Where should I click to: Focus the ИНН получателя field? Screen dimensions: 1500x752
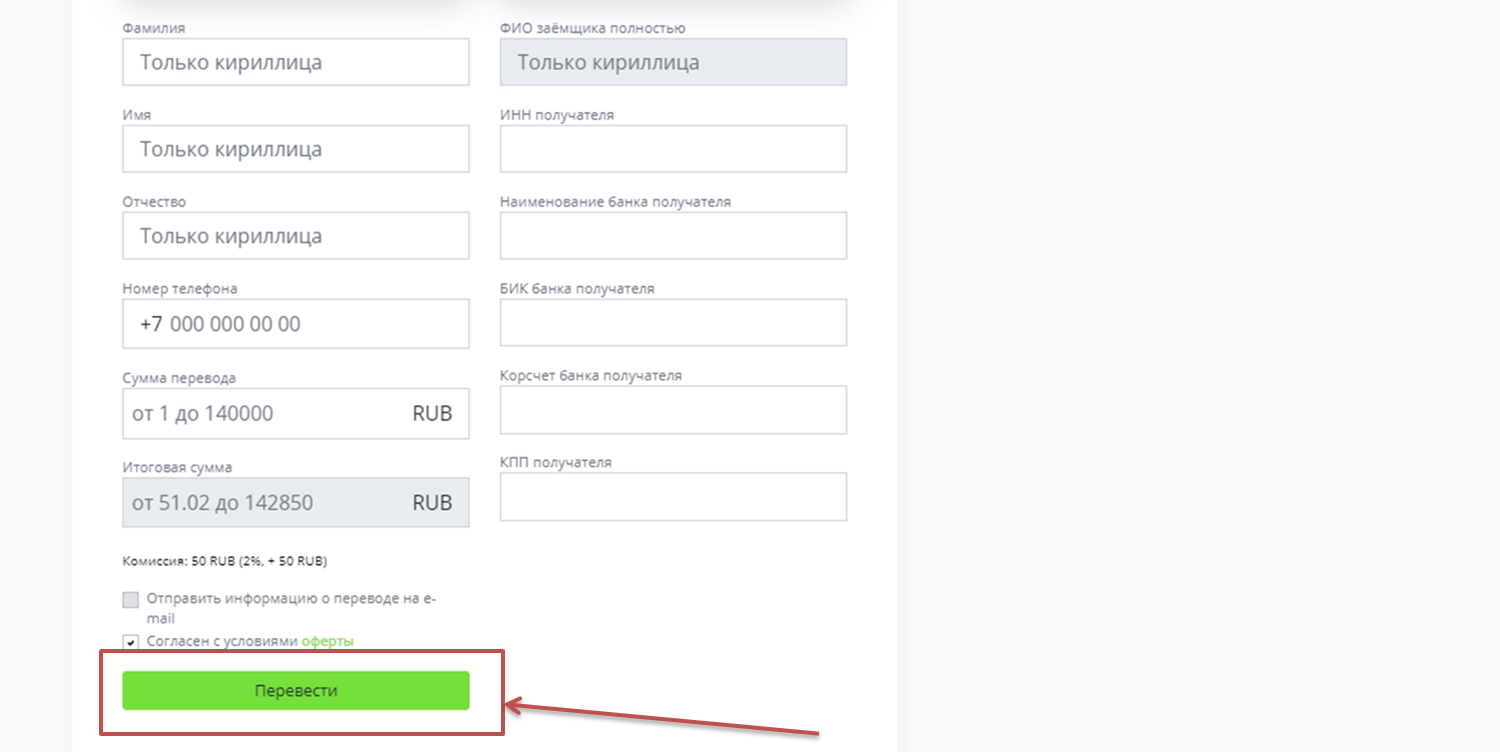pyautogui.click(x=673, y=149)
